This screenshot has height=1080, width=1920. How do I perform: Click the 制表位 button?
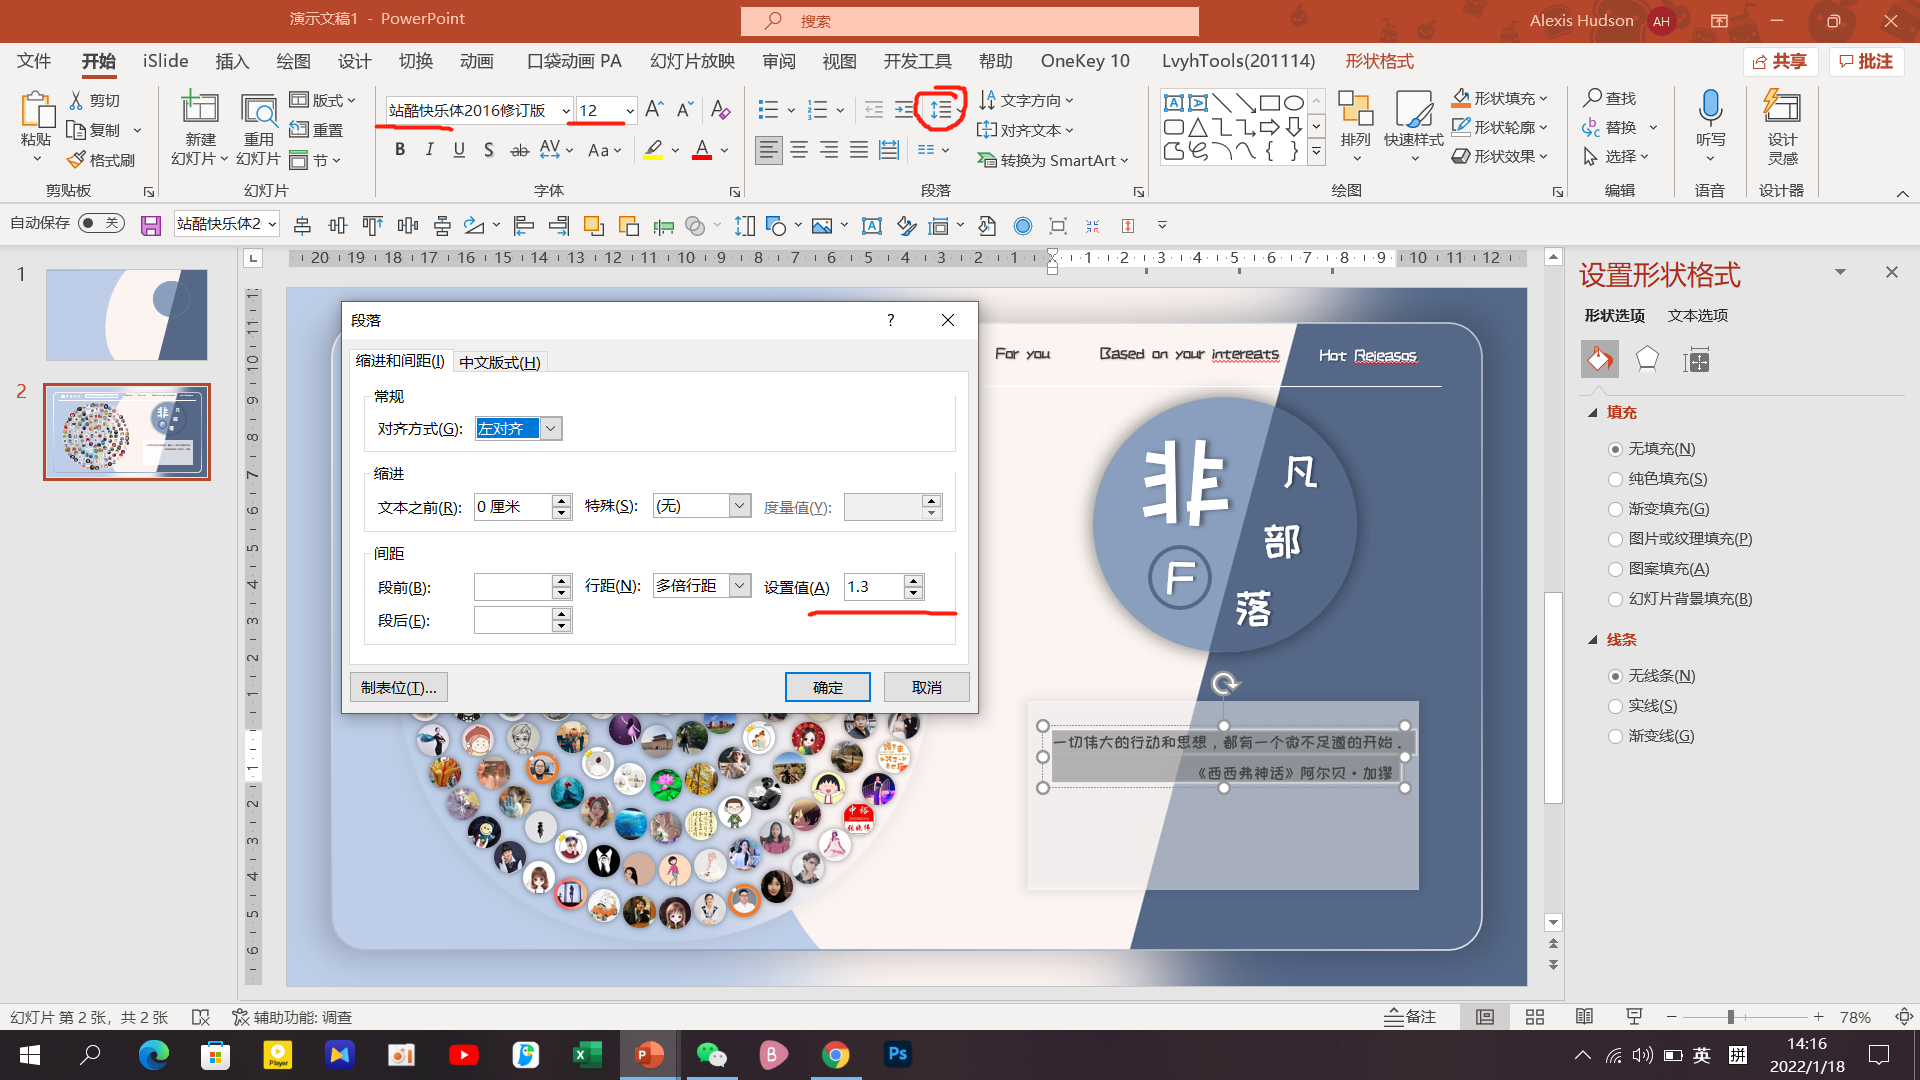tap(398, 687)
